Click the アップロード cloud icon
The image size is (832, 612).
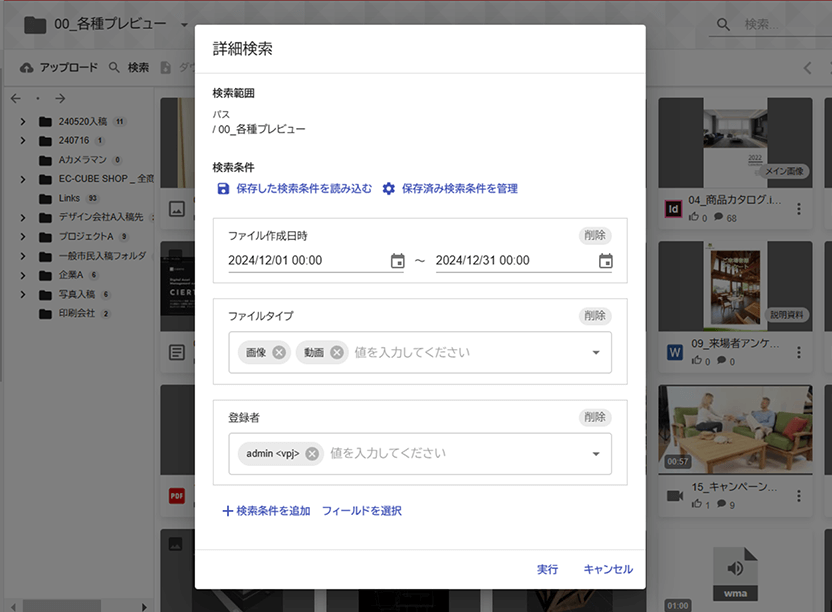point(27,67)
